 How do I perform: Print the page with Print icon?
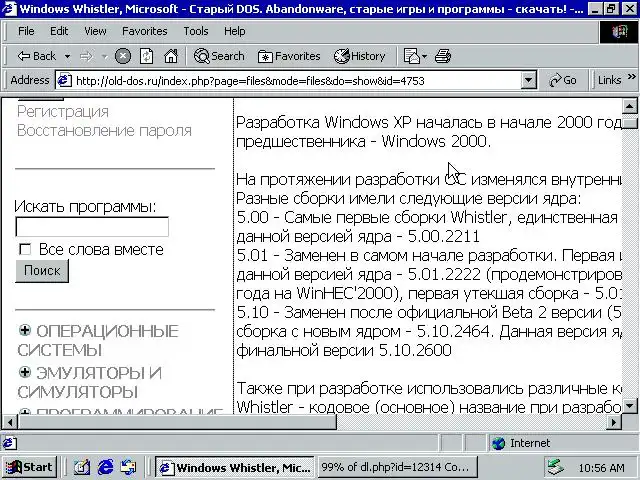442,56
